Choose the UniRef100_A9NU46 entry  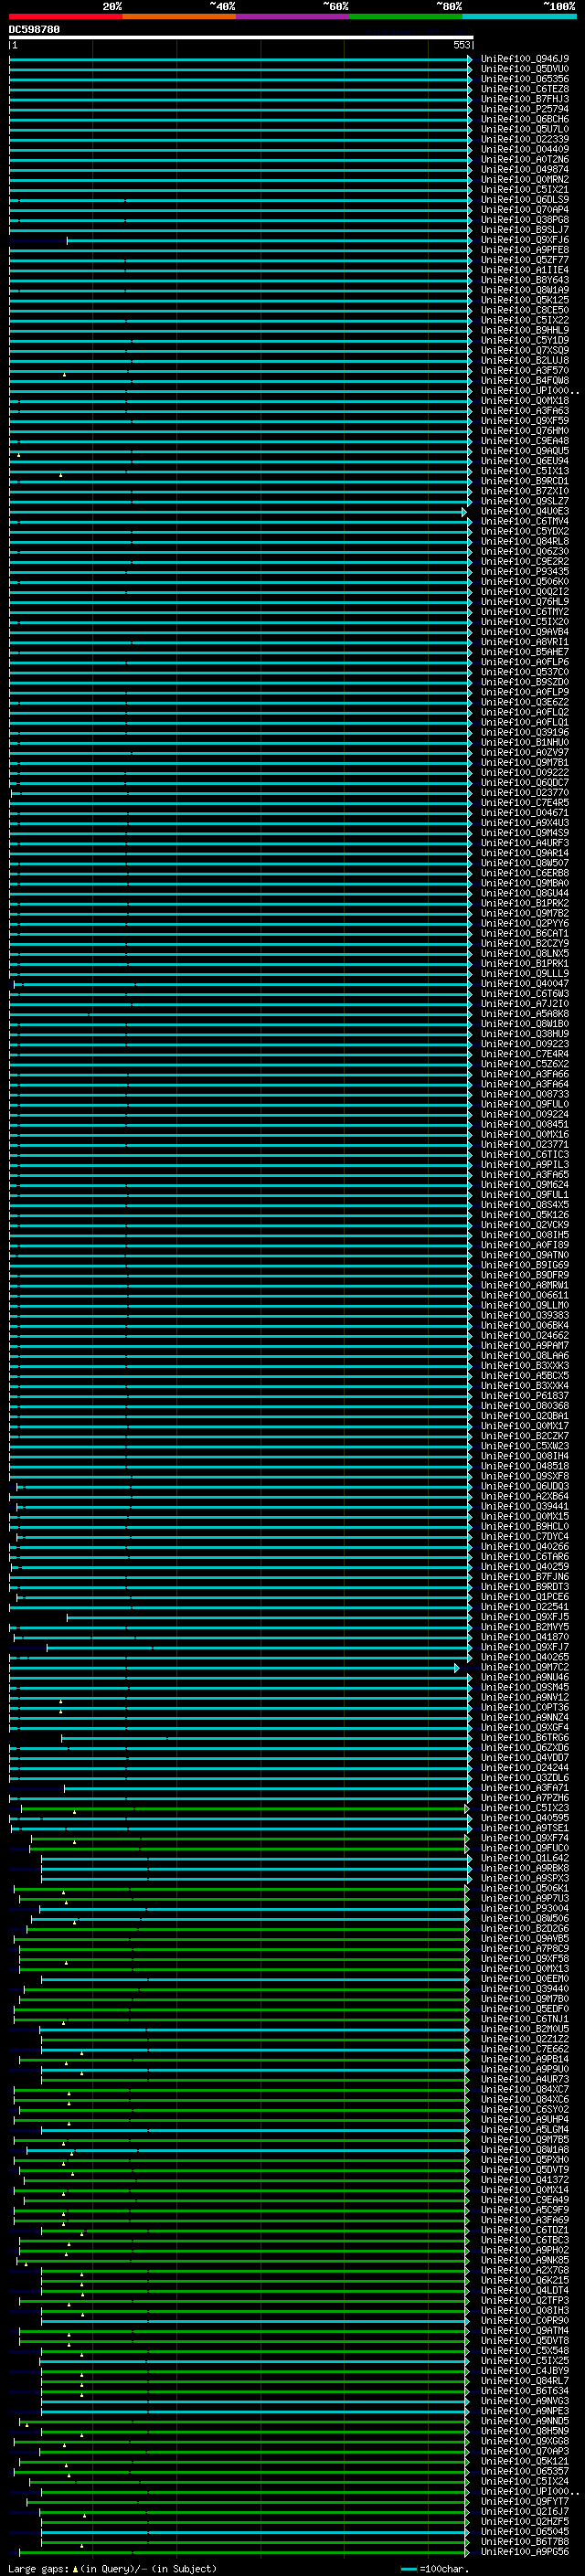[x=525, y=1677]
